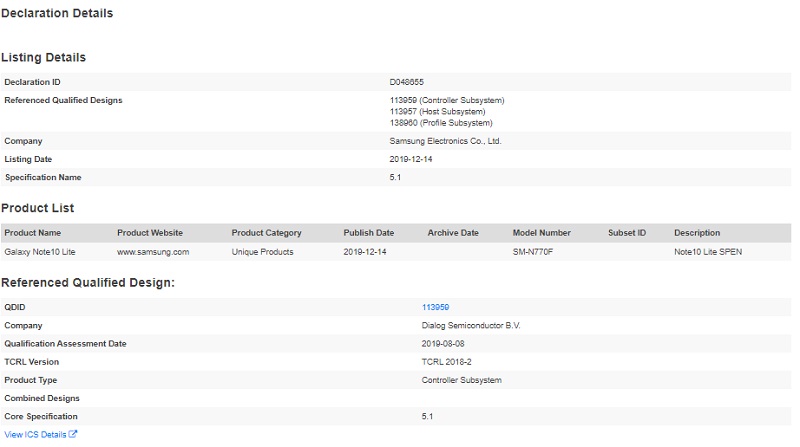800x447 pixels.
Task: Click the www.samsung.com website cell
Action: [x=153, y=252]
